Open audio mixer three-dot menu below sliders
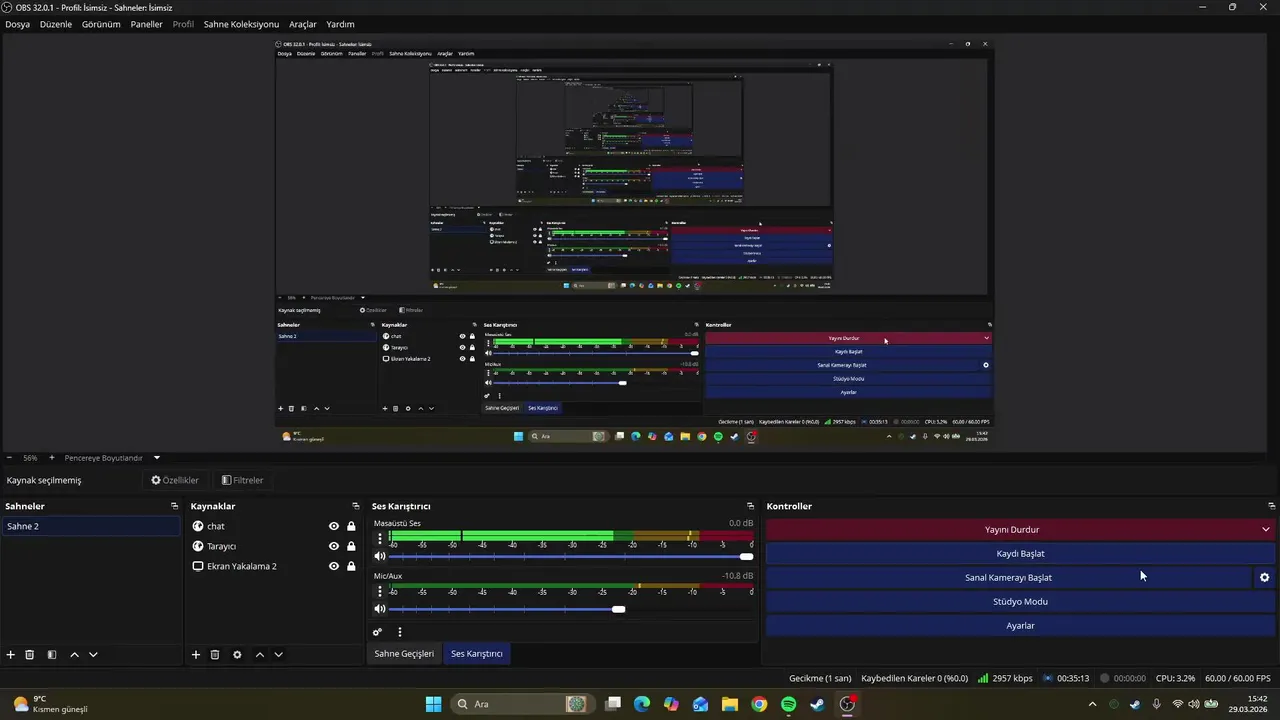 tap(399, 632)
